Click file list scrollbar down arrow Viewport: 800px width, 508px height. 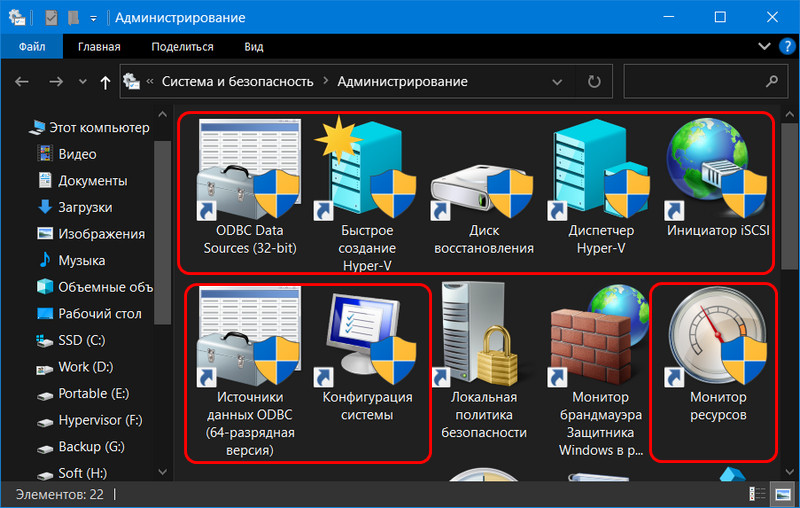point(789,472)
